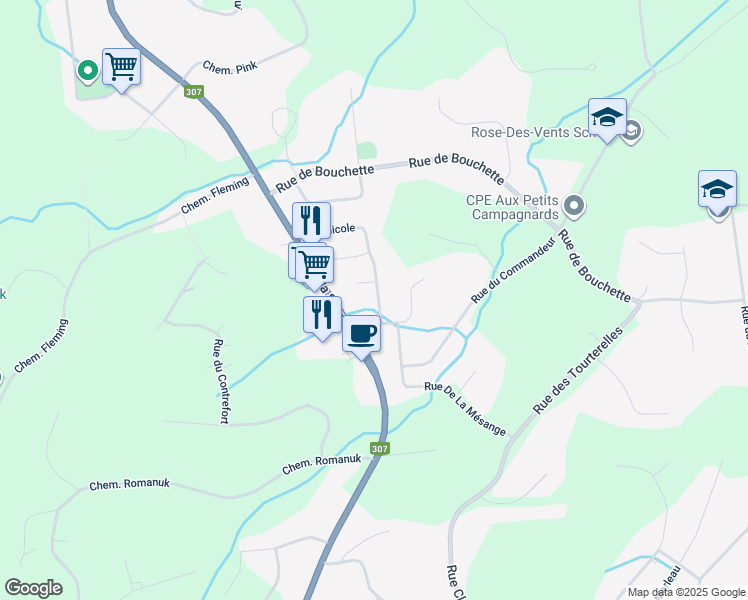
Task: Select the restaurant marker beside the coffee cup
Action: click(x=322, y=315)
